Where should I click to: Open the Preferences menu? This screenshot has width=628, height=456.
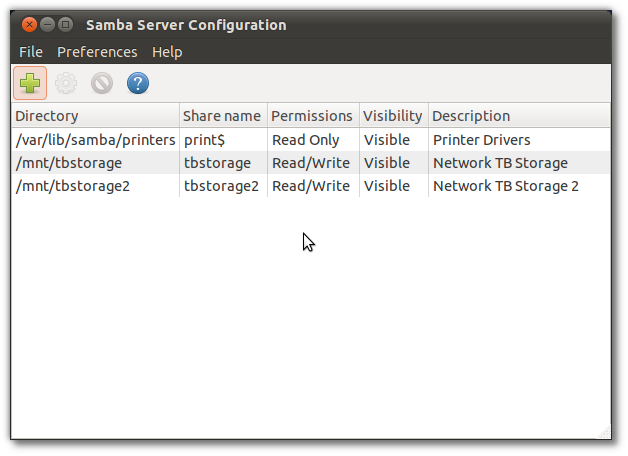coord(97,52)
